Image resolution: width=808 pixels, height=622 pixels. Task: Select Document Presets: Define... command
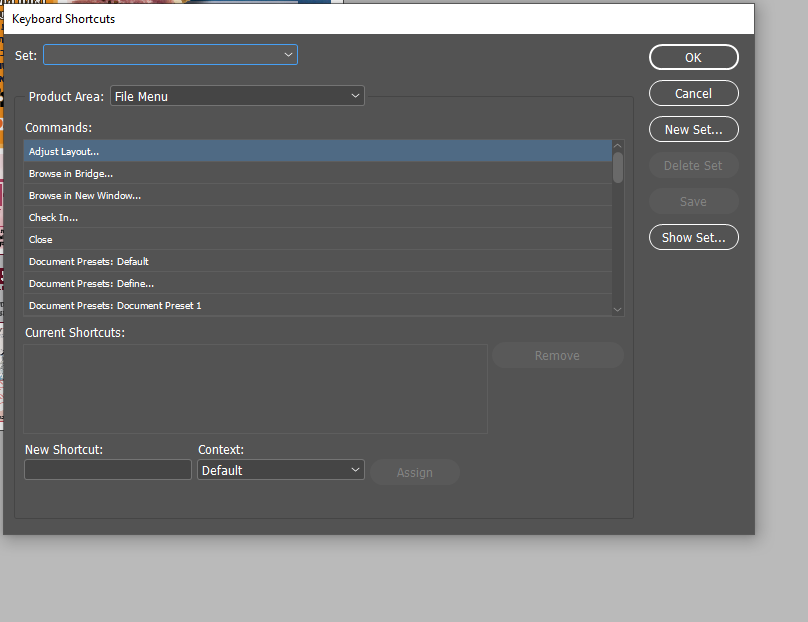317,283
